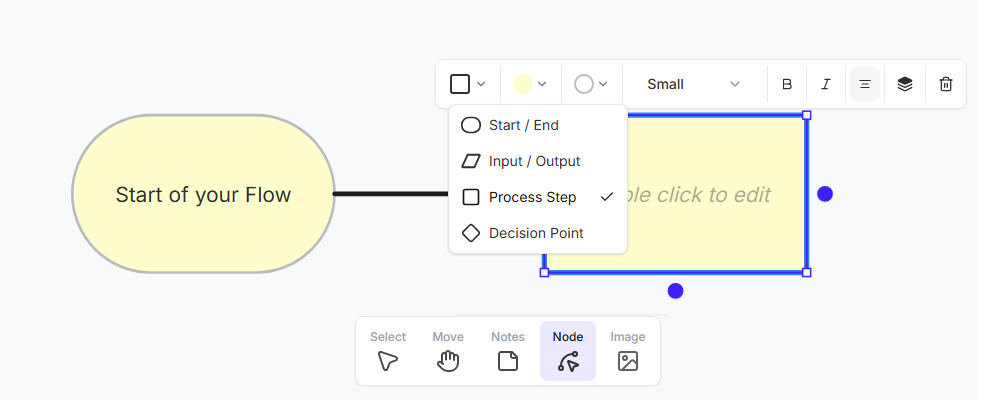This screenshot has width=1000, height=406.
Task: Delete node with trash icon
Action: (x=946, y=84)
